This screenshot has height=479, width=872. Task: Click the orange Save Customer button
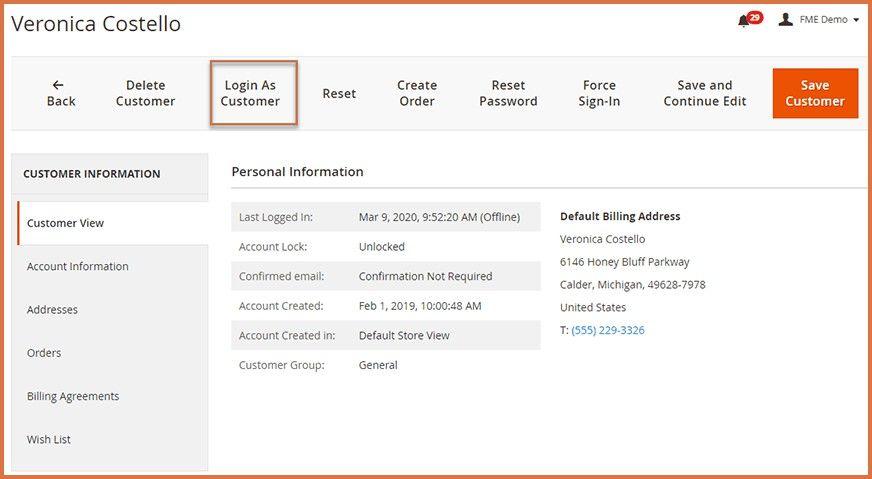click(814, 93)
